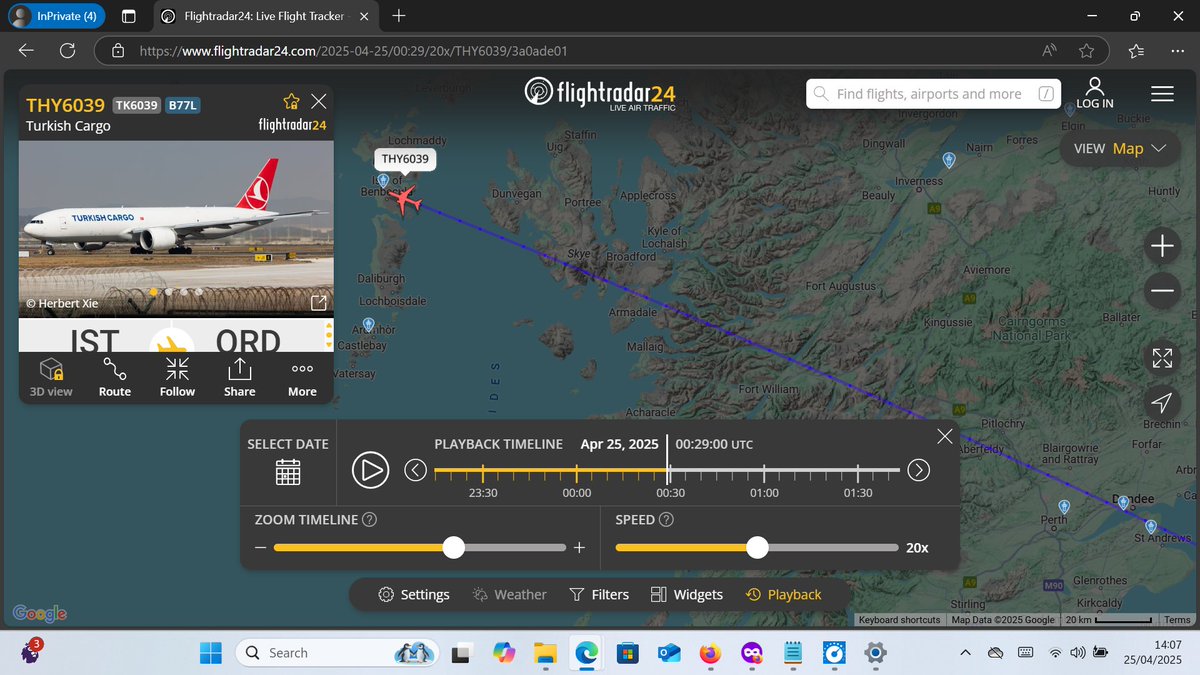1200x675 pixels.
Task: Open Microsoft Store from taskbar
Action: (627, 653)
